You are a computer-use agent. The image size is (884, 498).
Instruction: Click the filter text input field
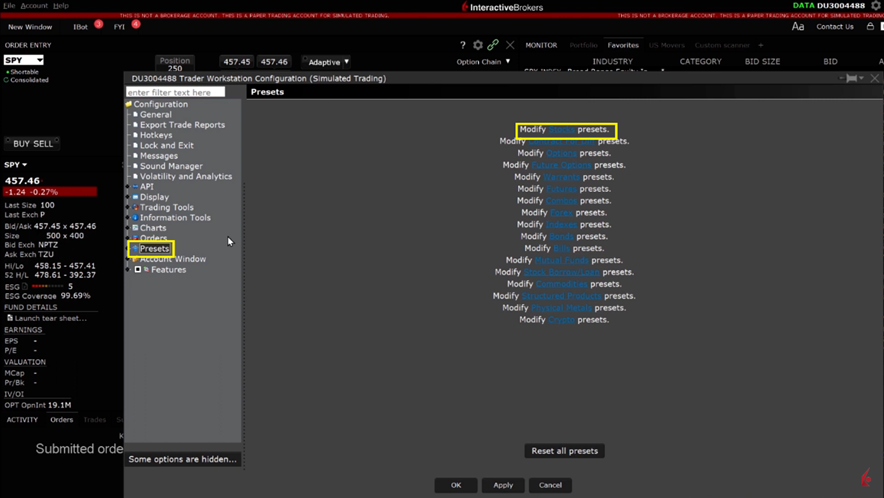pyautogui.click(x=175, y=92)
